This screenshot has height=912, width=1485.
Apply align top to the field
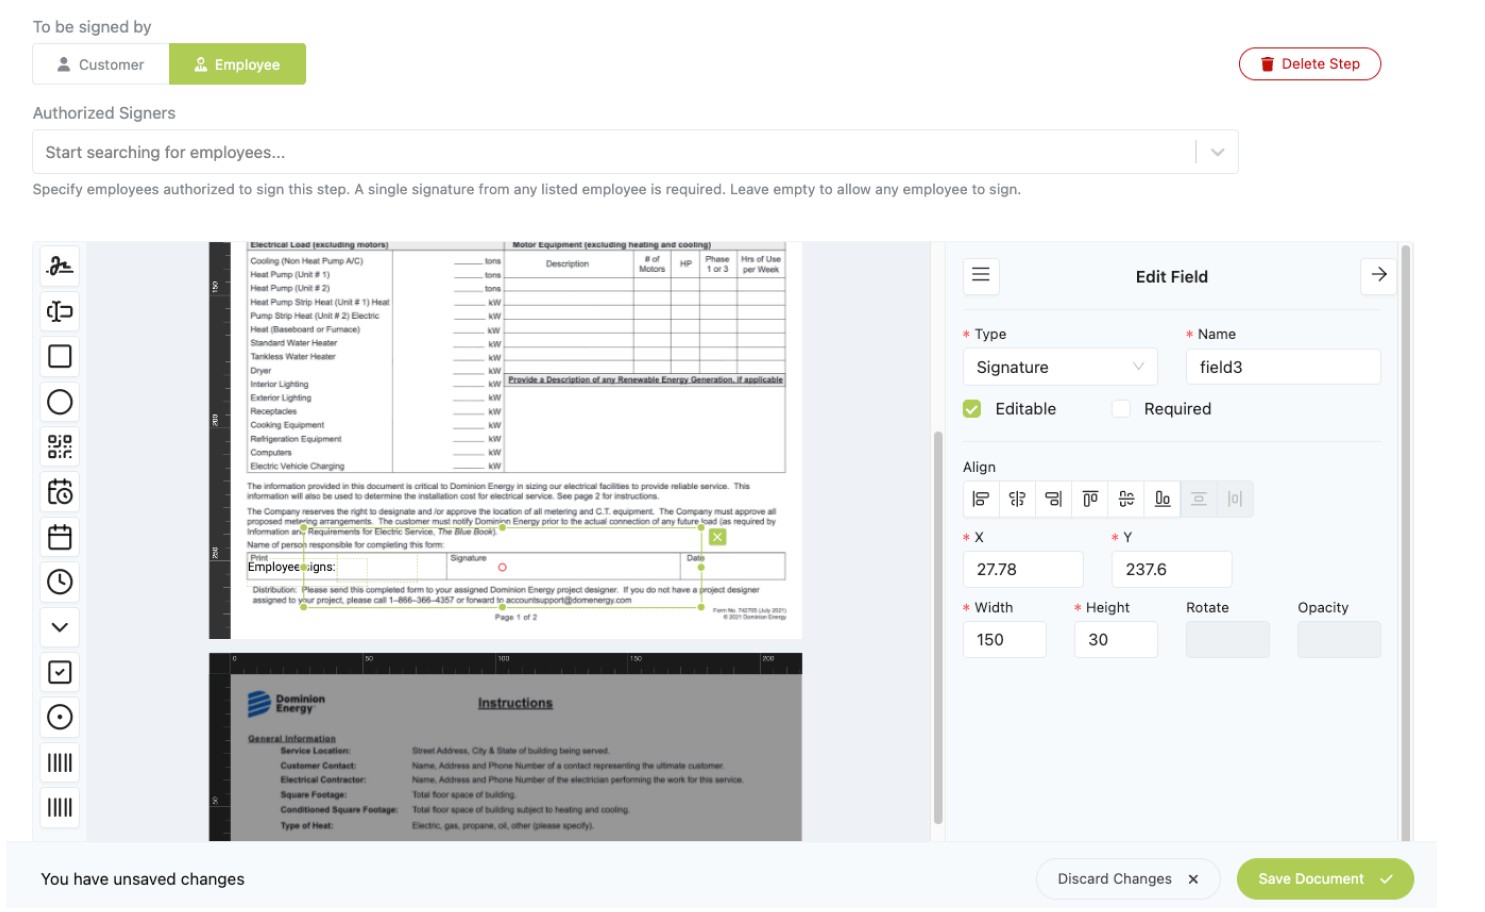click(x=1090, y=498)
